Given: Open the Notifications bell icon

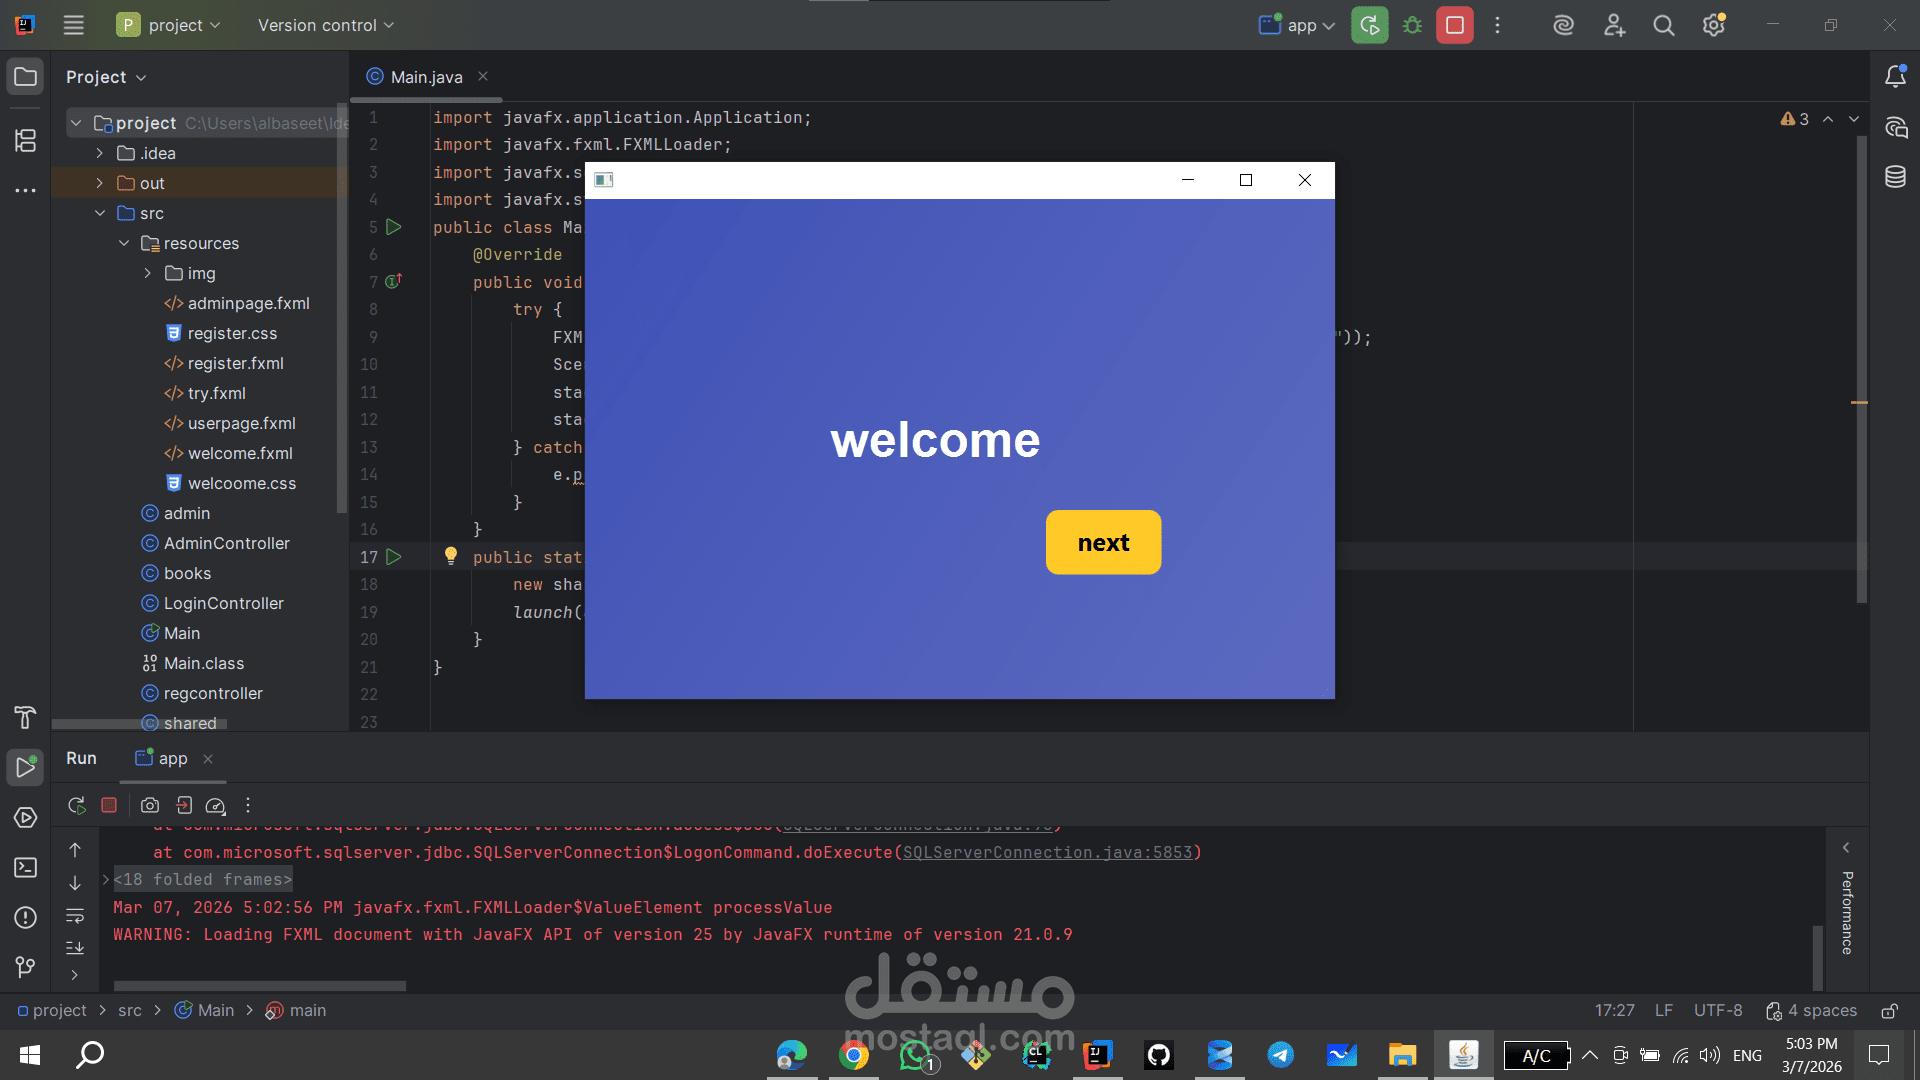Looking at the screenshot, I should coord(1895,77).
